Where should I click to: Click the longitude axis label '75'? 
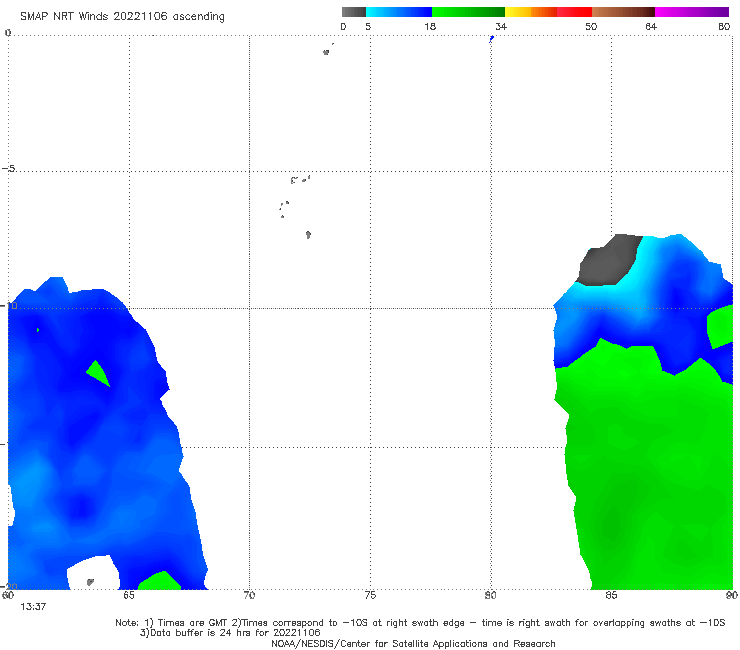[370, 595]
